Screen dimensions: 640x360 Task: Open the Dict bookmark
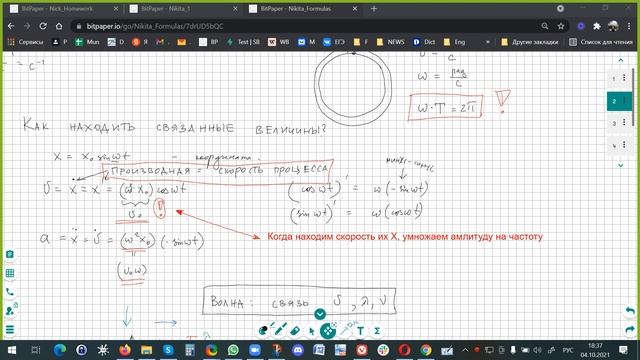pos(424,42)
